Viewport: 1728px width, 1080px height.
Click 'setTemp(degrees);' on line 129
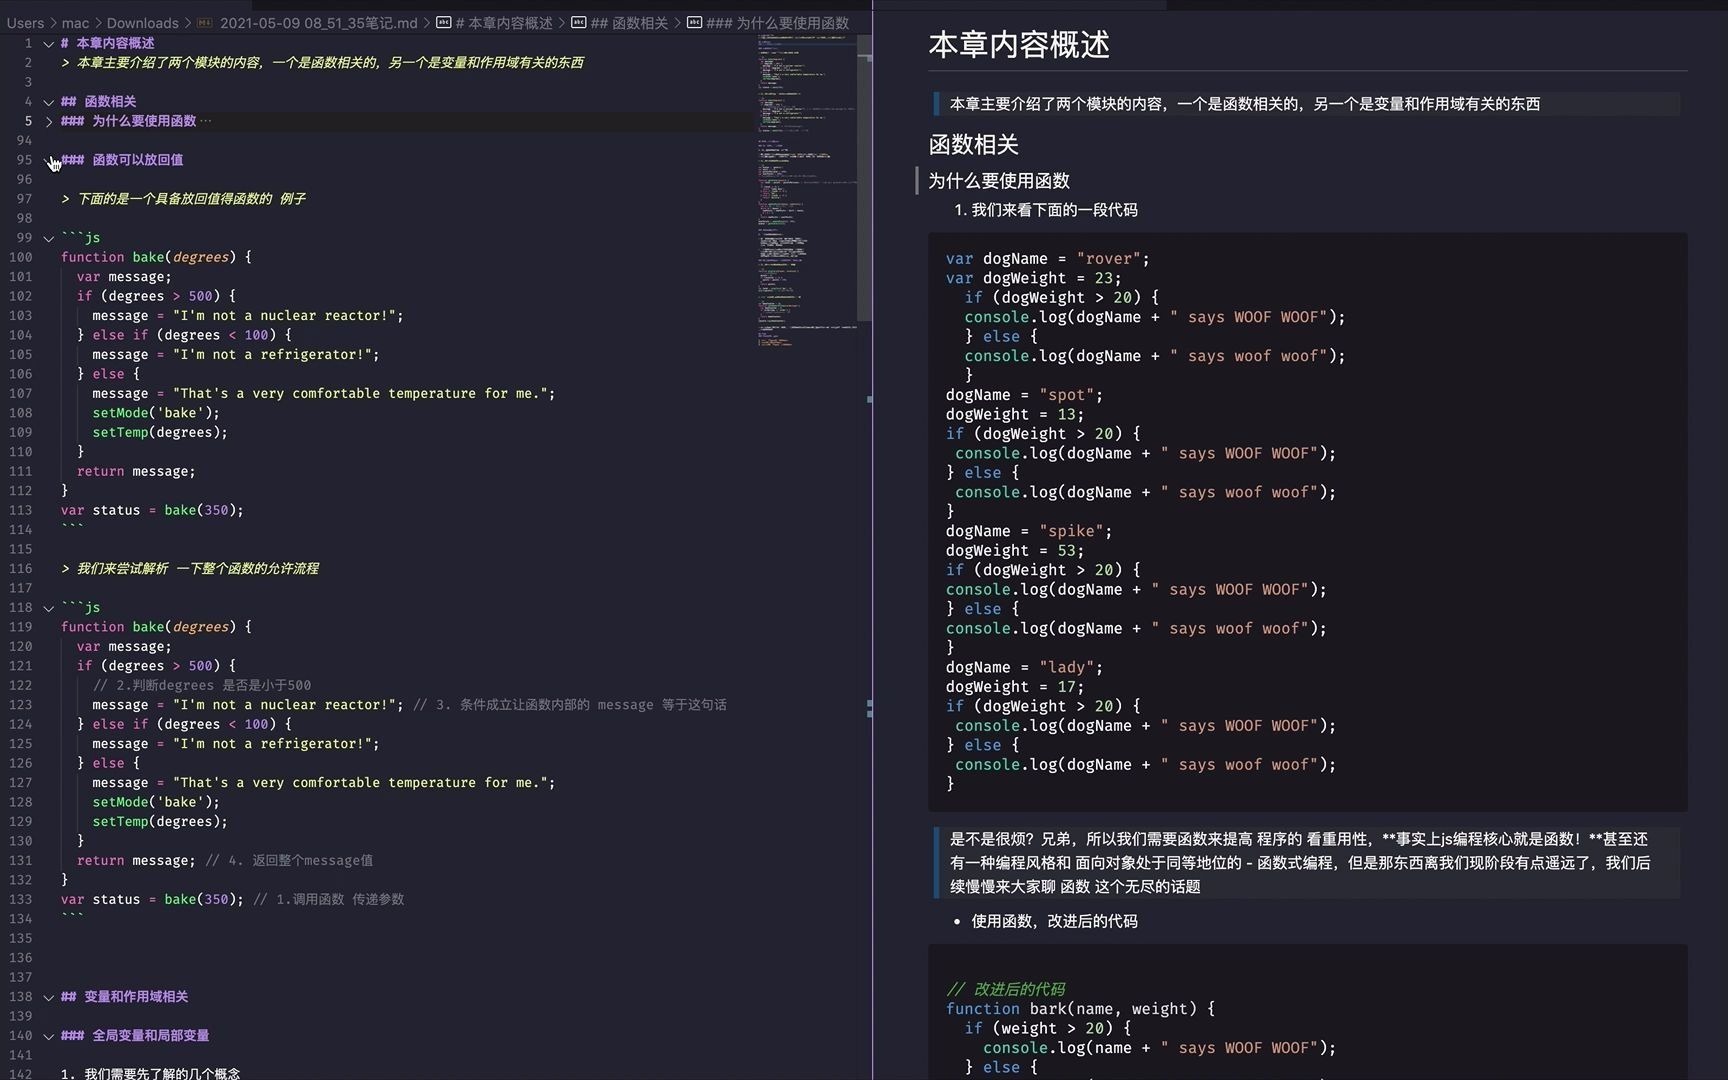pyautogui.click(x=160, y=822)
